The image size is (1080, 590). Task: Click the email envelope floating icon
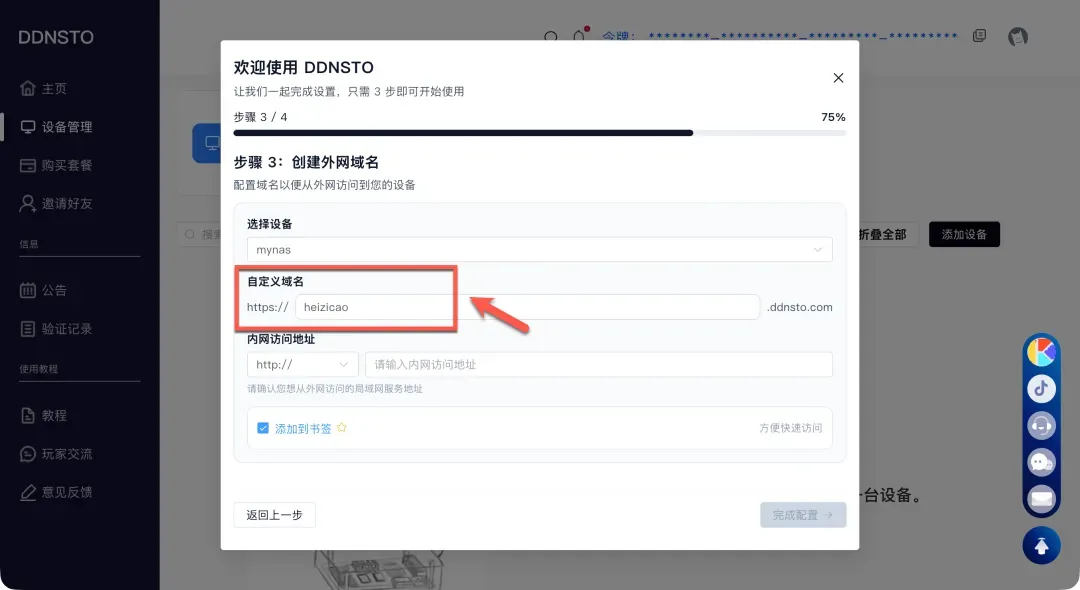pos(1041,498)
